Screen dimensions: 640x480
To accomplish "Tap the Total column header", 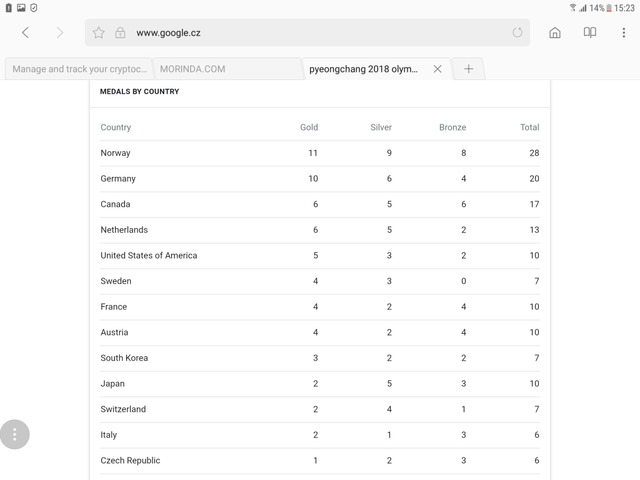I will [530, 127].
